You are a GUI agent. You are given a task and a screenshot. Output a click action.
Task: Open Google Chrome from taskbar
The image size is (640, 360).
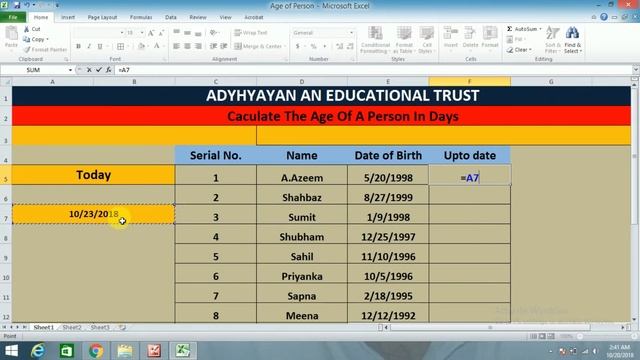click(96, 351)
